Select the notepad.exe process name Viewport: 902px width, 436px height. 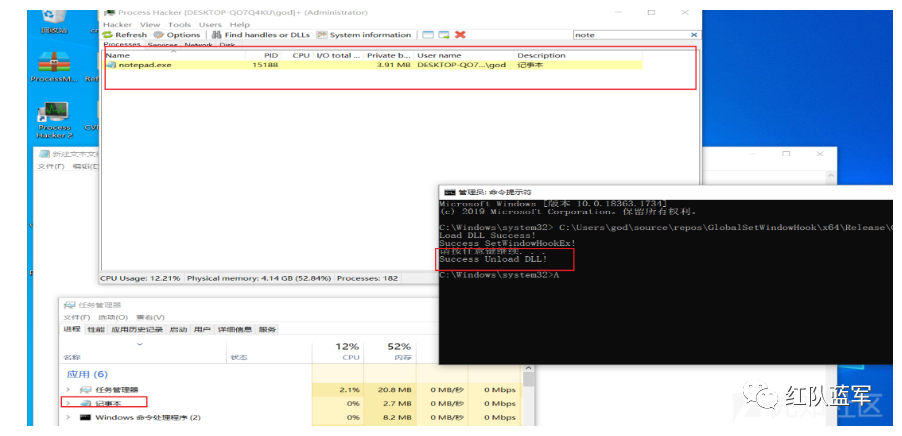(145, 65)
